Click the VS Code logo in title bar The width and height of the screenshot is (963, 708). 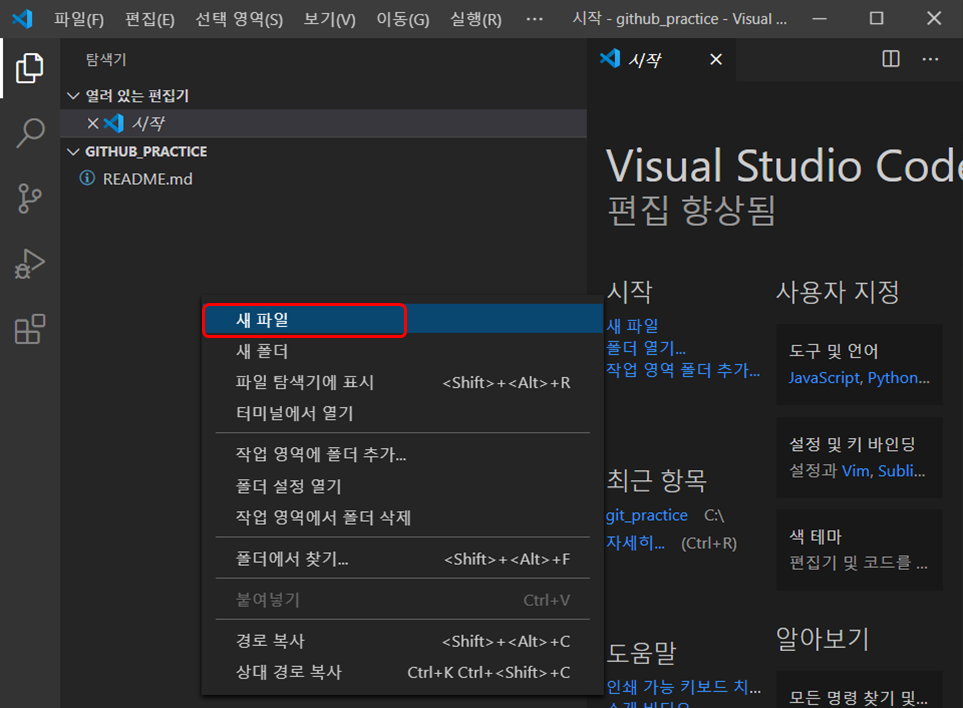pyautogui.click(x=22, y=18)
